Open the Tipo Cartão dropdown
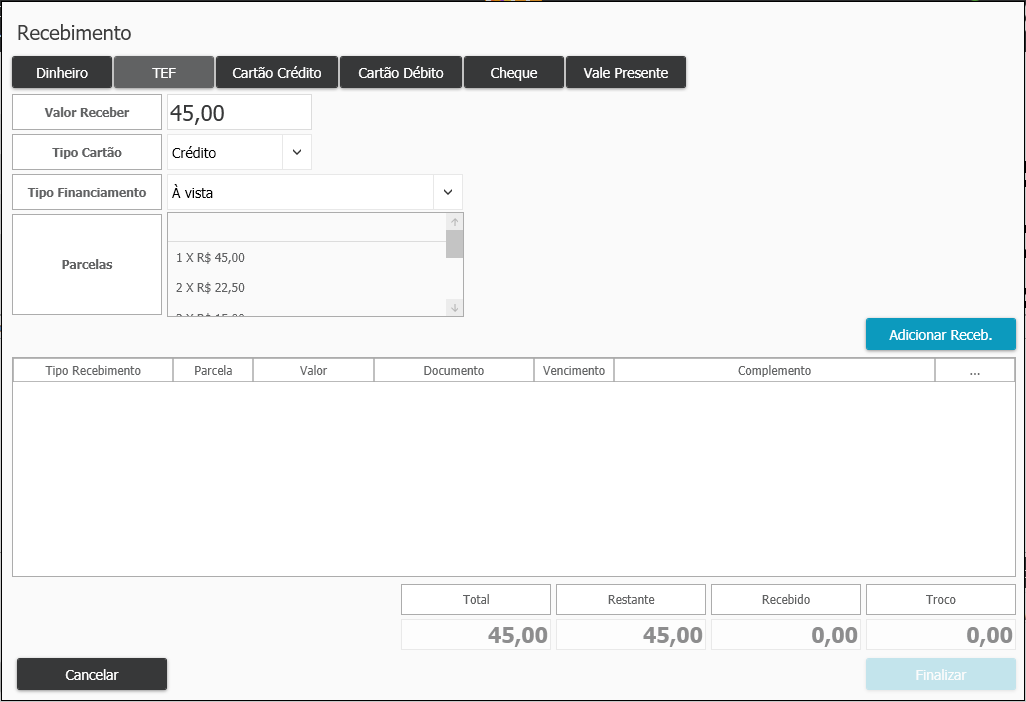The height and width of the screenshot is (702, 1026). pos(297,153)
